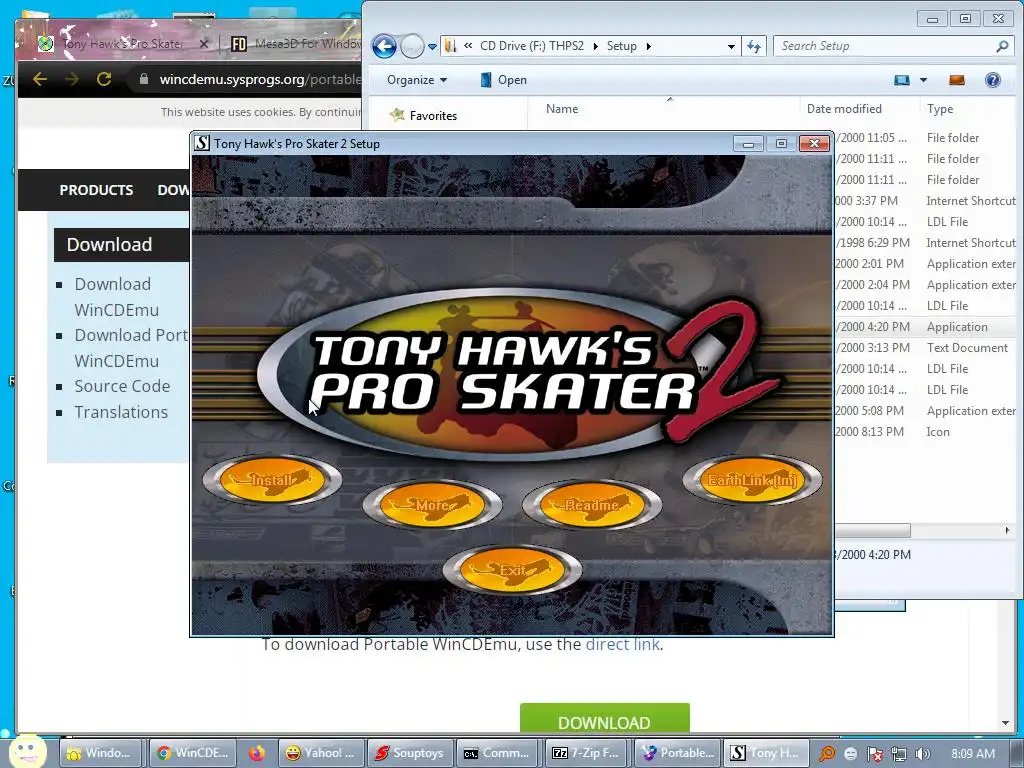Sort by the Date modified column
This screenshot has height=768, width=1024.
[x=844, y=109]
